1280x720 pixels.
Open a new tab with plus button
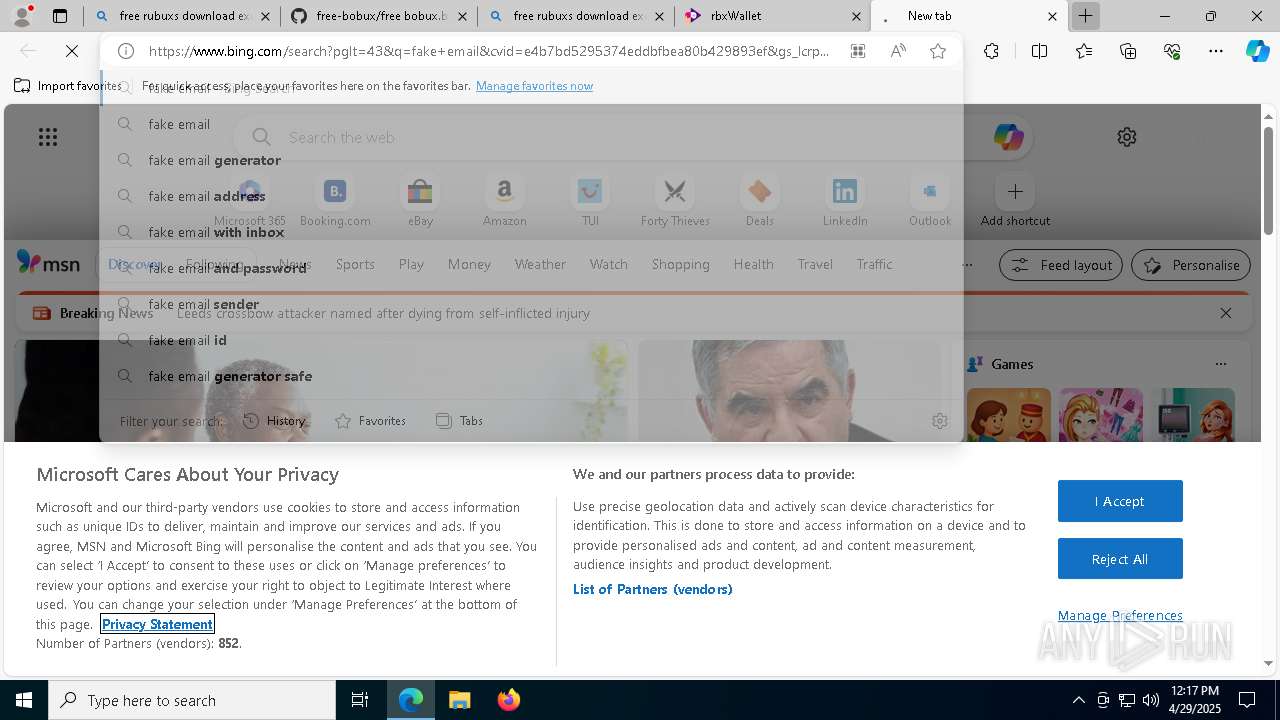pos(1085,16)
